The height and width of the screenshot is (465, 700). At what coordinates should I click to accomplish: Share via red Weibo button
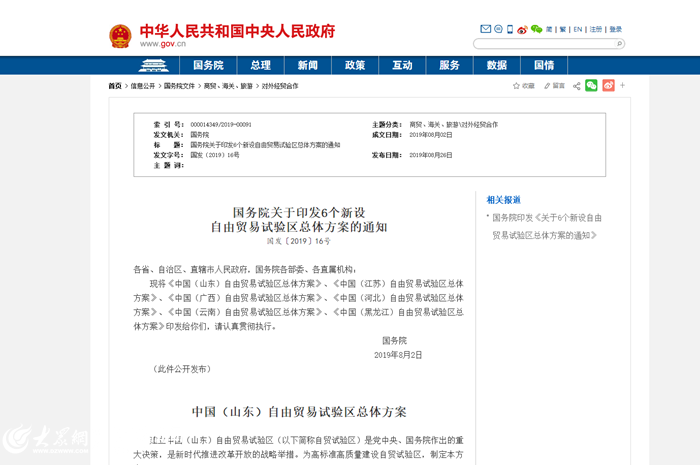[608, 85]
